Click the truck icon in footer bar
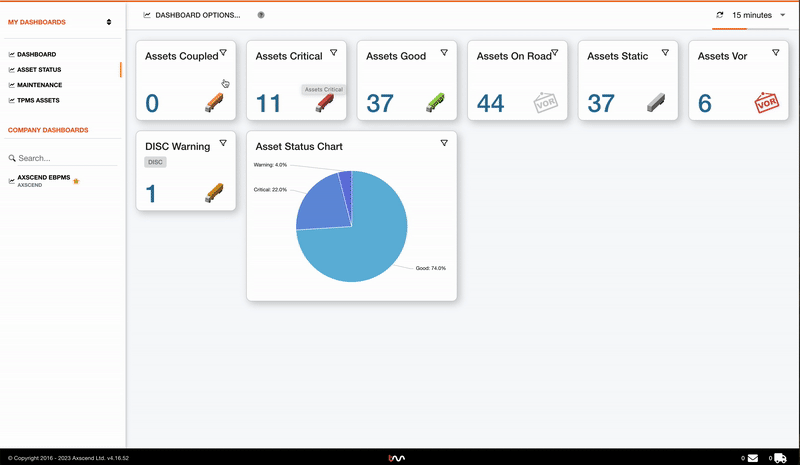This screenshot has width=800, height=465. 780,458
